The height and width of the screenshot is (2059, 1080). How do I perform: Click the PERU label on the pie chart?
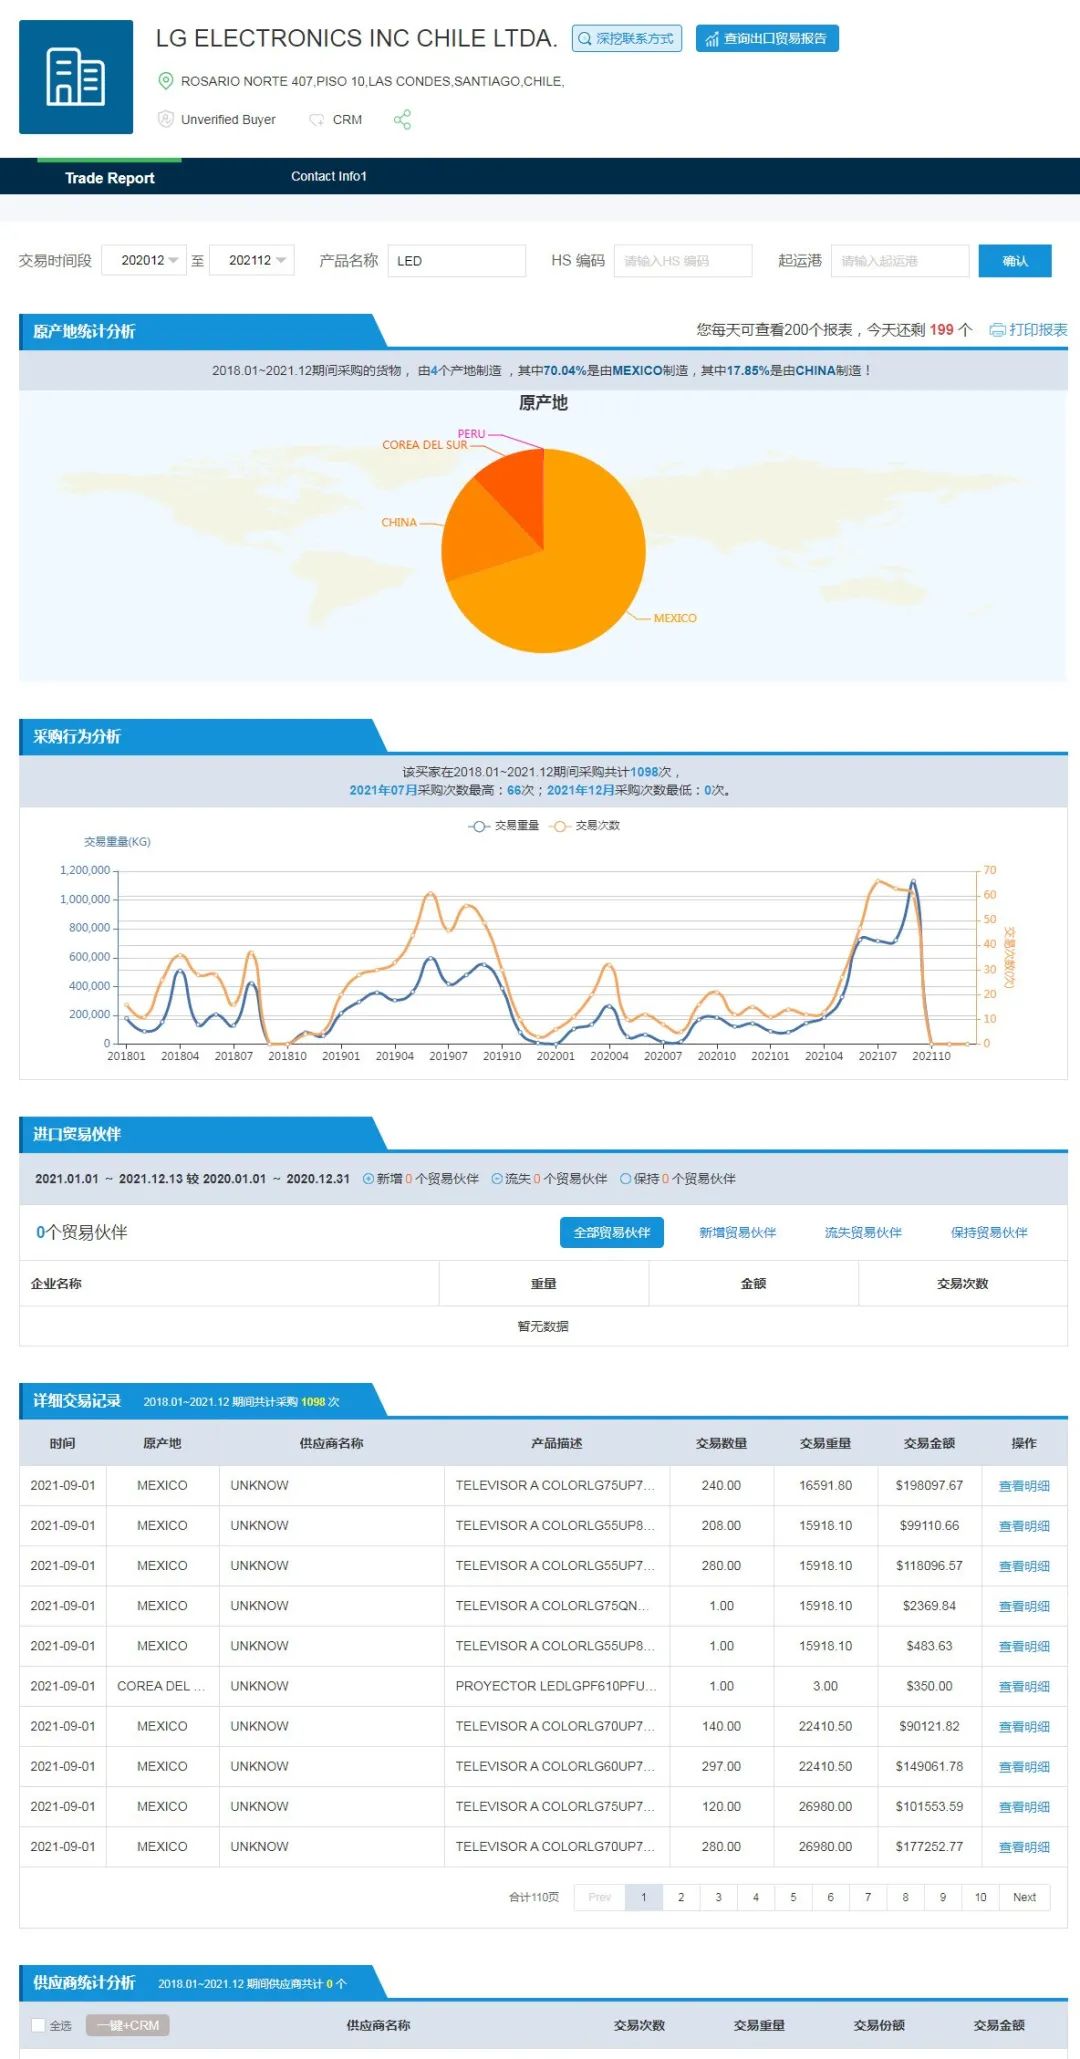[x=471, y=434]
